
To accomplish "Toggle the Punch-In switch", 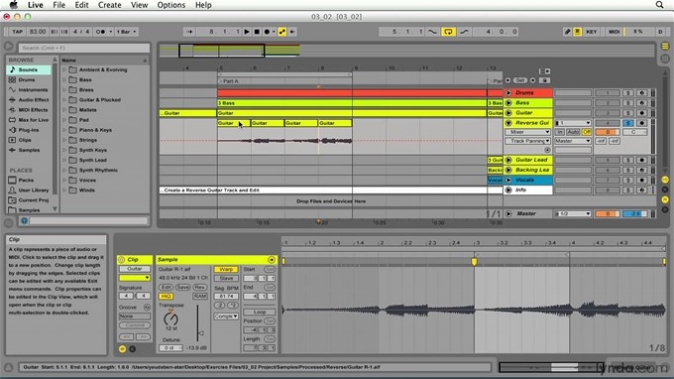I will point(432,32).
